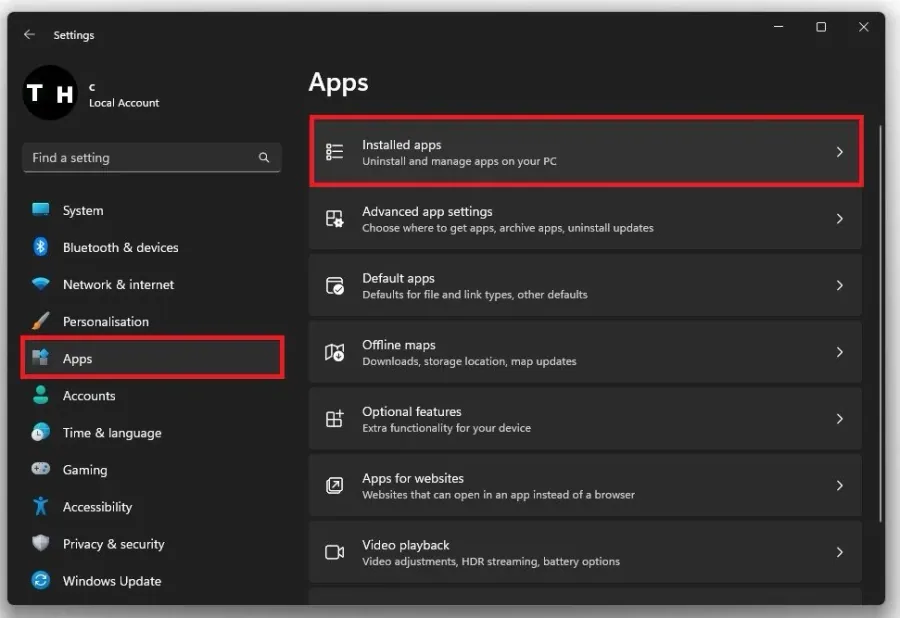Click the Accessibility figure icon

[41, 506]
